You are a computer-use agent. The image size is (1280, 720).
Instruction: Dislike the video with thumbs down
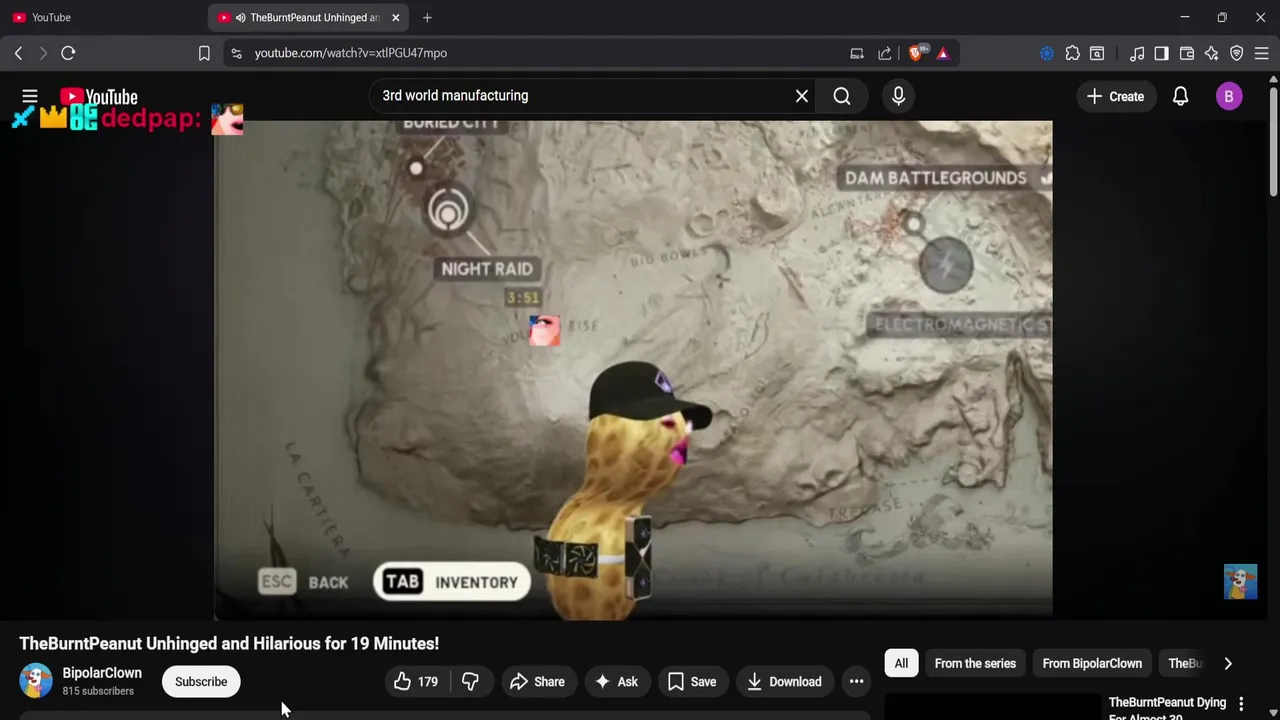click(470, 682)
